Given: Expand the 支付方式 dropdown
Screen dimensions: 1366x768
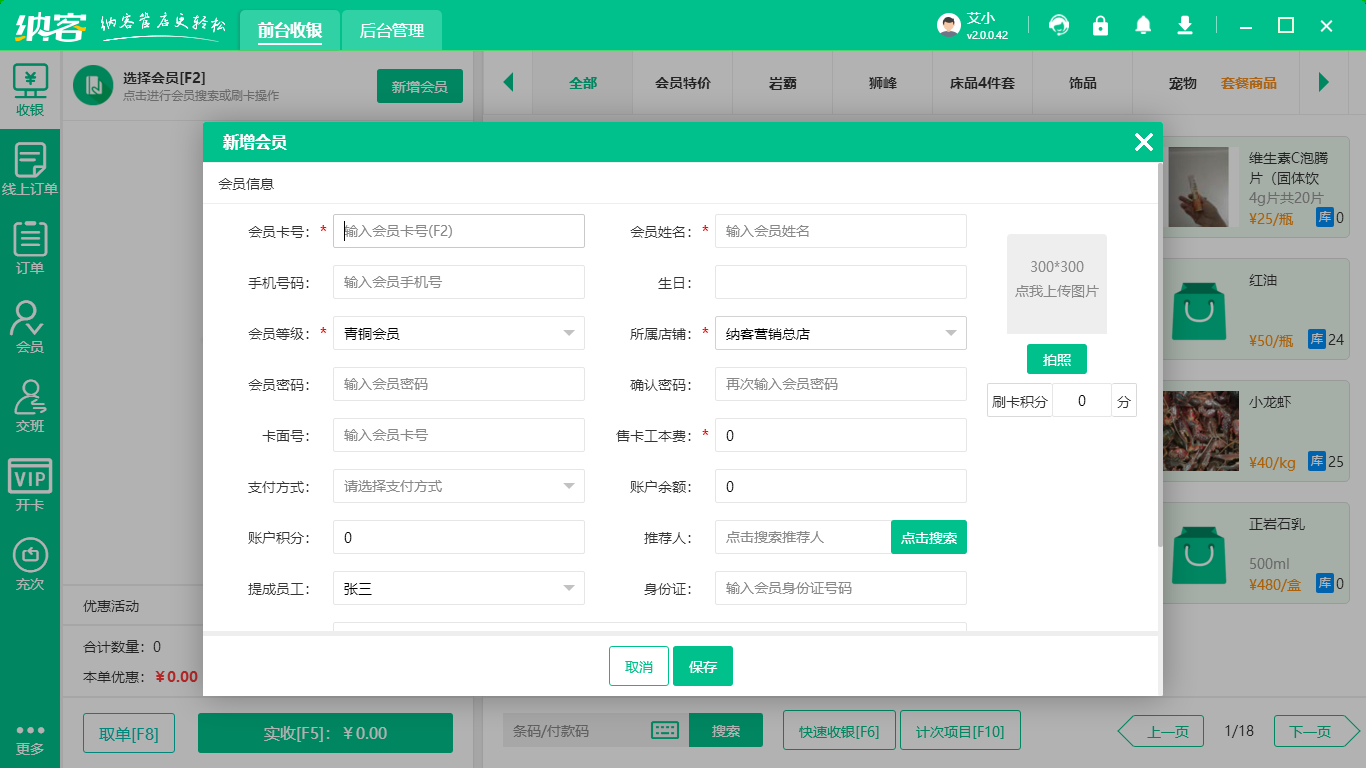Looking at the screenshot, I should point(568,486).
